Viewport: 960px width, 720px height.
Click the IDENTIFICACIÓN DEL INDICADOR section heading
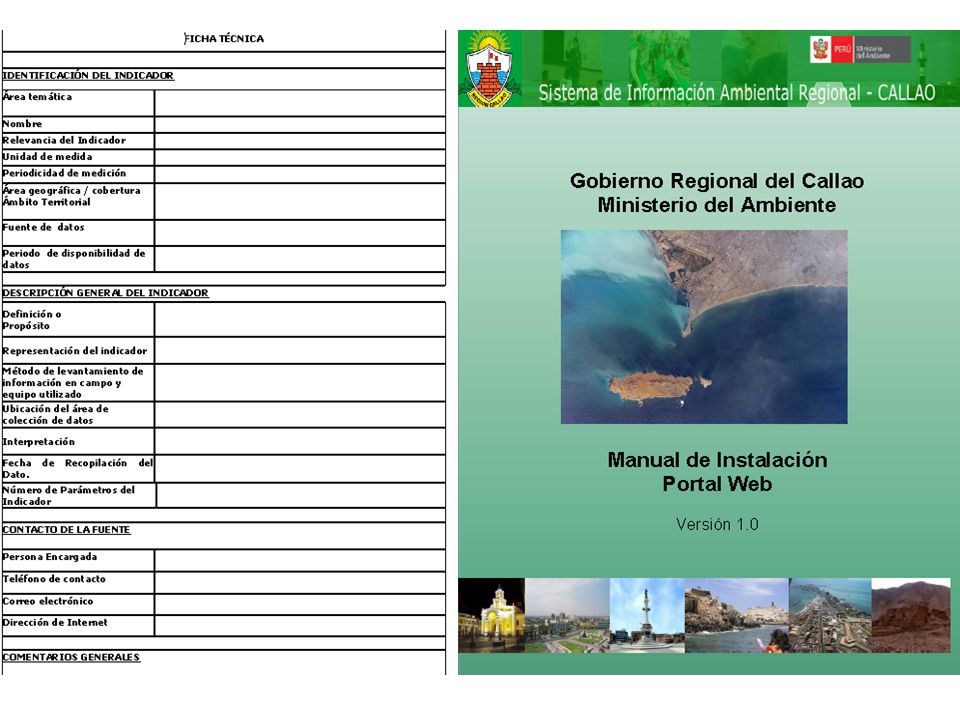[88, 75]
